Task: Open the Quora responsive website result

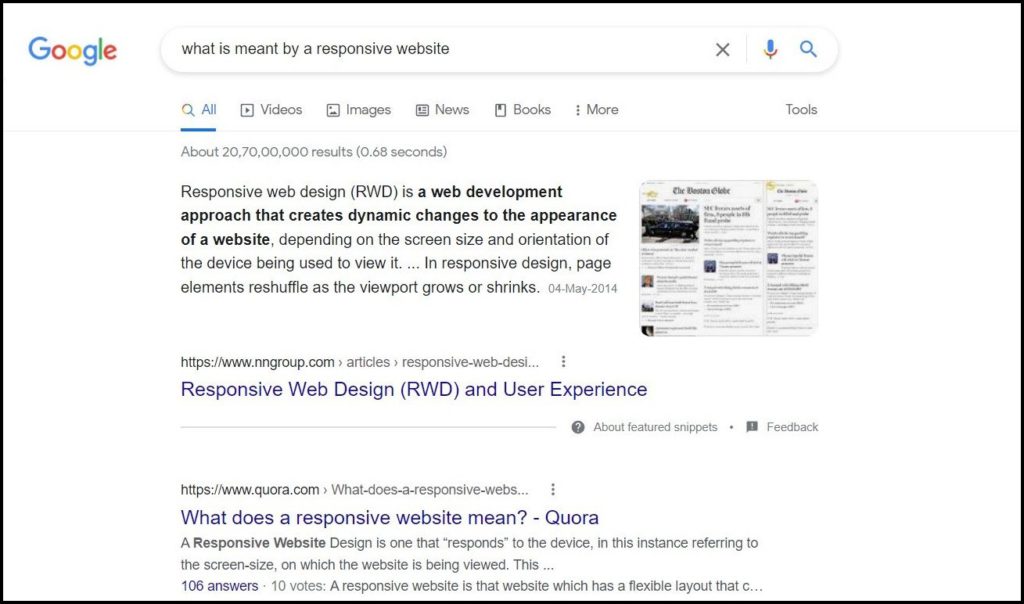Action: click(x=389, y=518)
